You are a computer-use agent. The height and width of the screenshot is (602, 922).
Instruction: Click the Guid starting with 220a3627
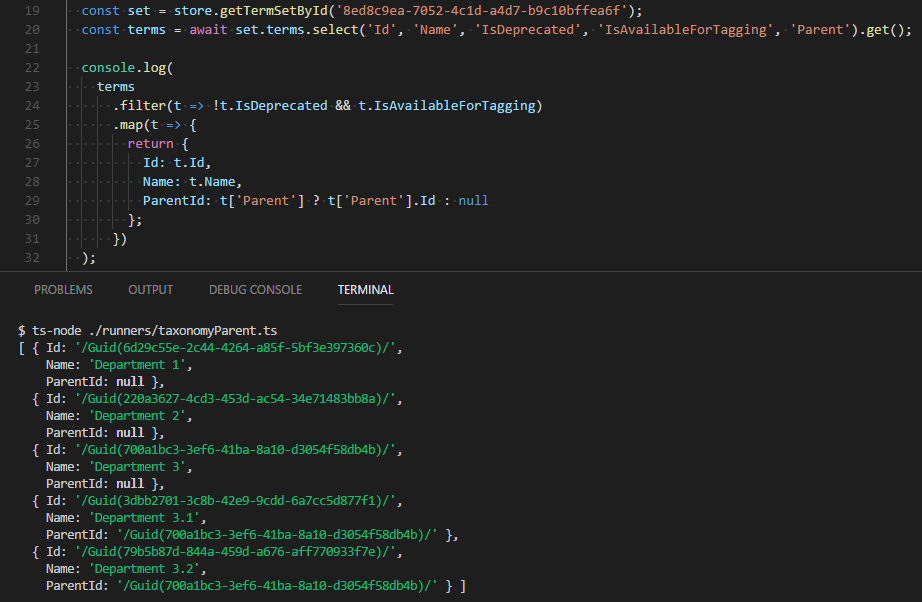click(235, 399)
